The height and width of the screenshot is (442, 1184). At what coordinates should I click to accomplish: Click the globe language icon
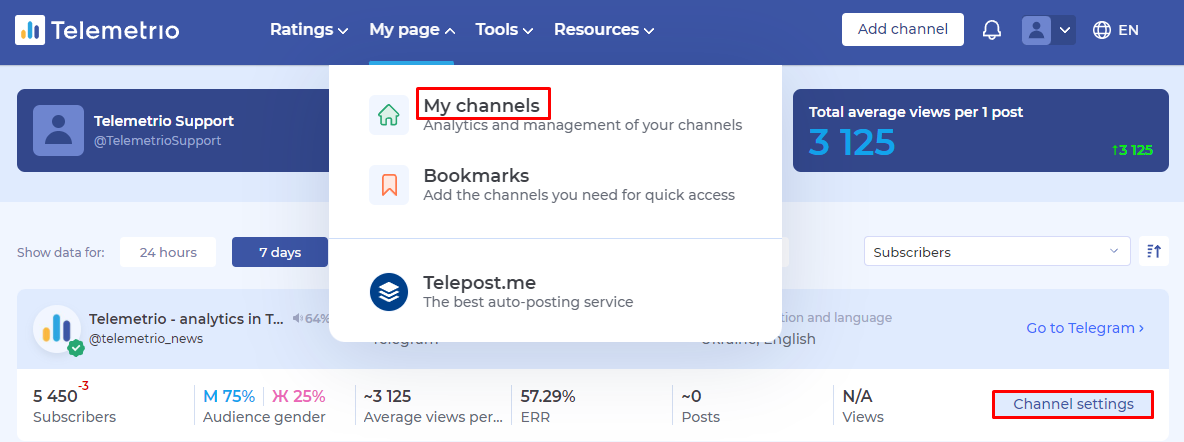[1102, 30]
